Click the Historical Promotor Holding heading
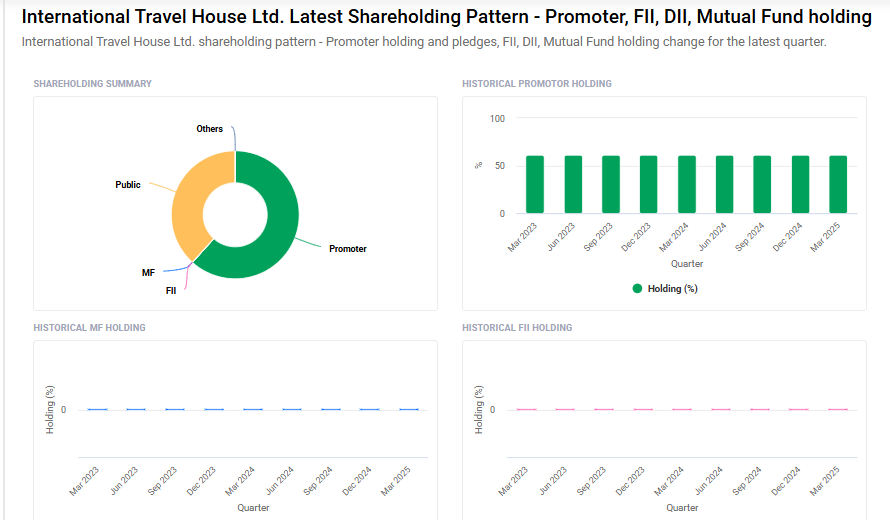This screenshot has width=890, height=520. pos(537,83)
